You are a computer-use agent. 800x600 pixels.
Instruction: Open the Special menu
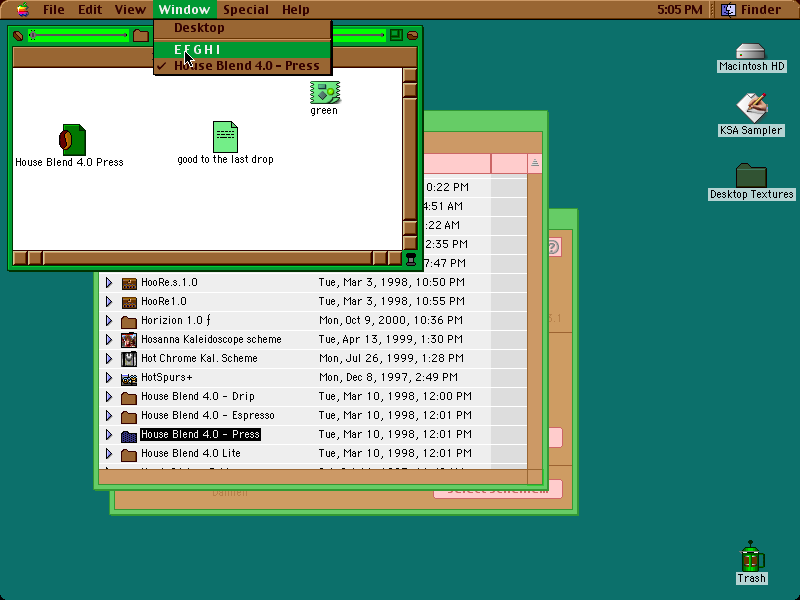246,10
